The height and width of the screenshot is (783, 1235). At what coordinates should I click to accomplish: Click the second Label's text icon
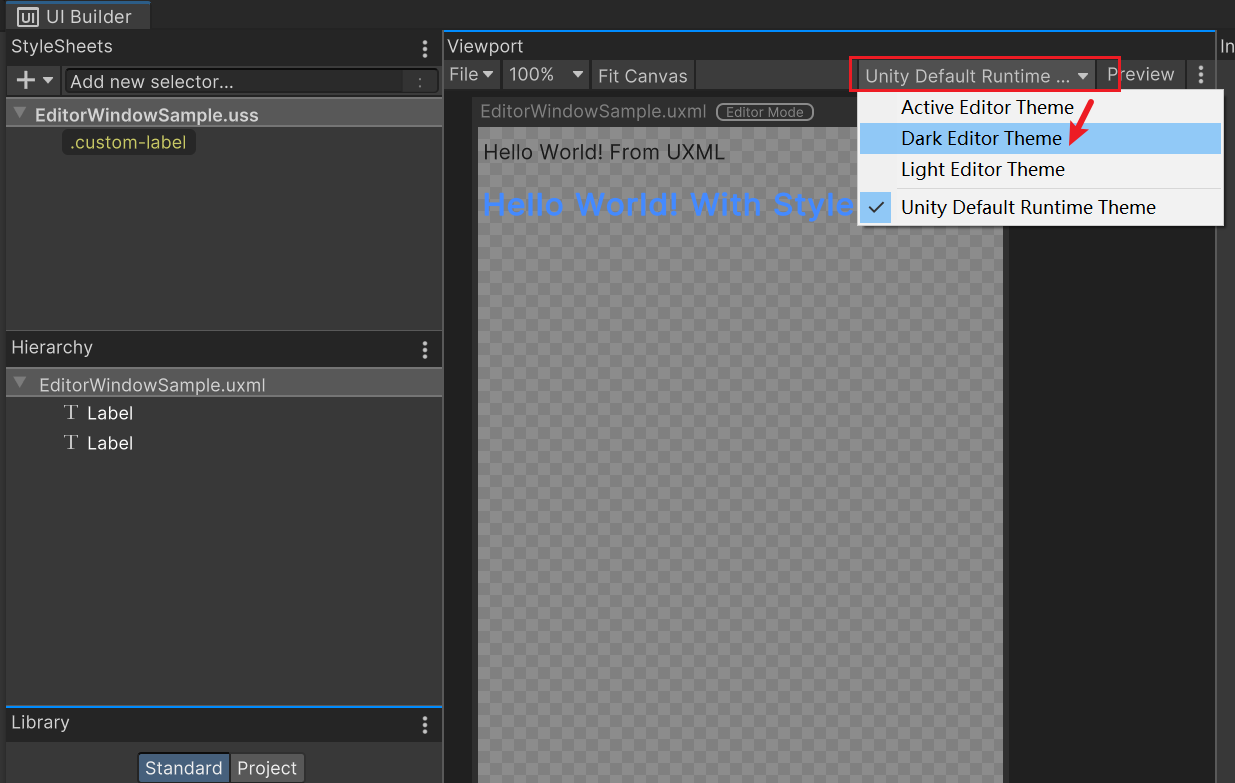click(71, 443)
